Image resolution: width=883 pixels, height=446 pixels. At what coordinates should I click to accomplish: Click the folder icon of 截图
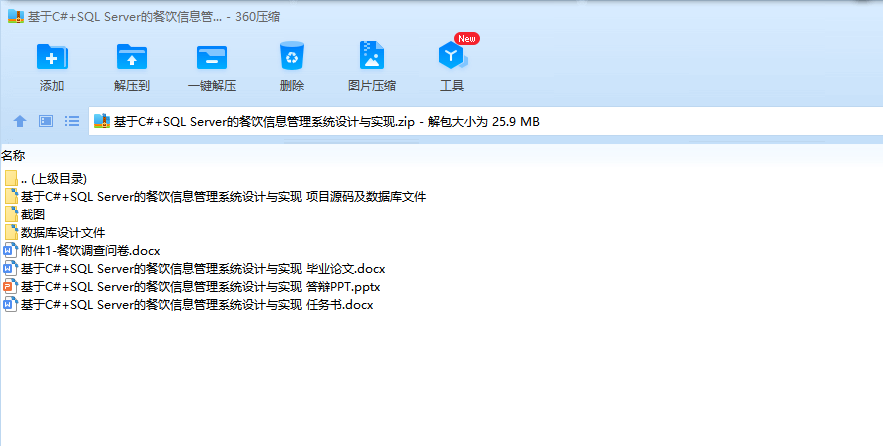tap(11, 214)
